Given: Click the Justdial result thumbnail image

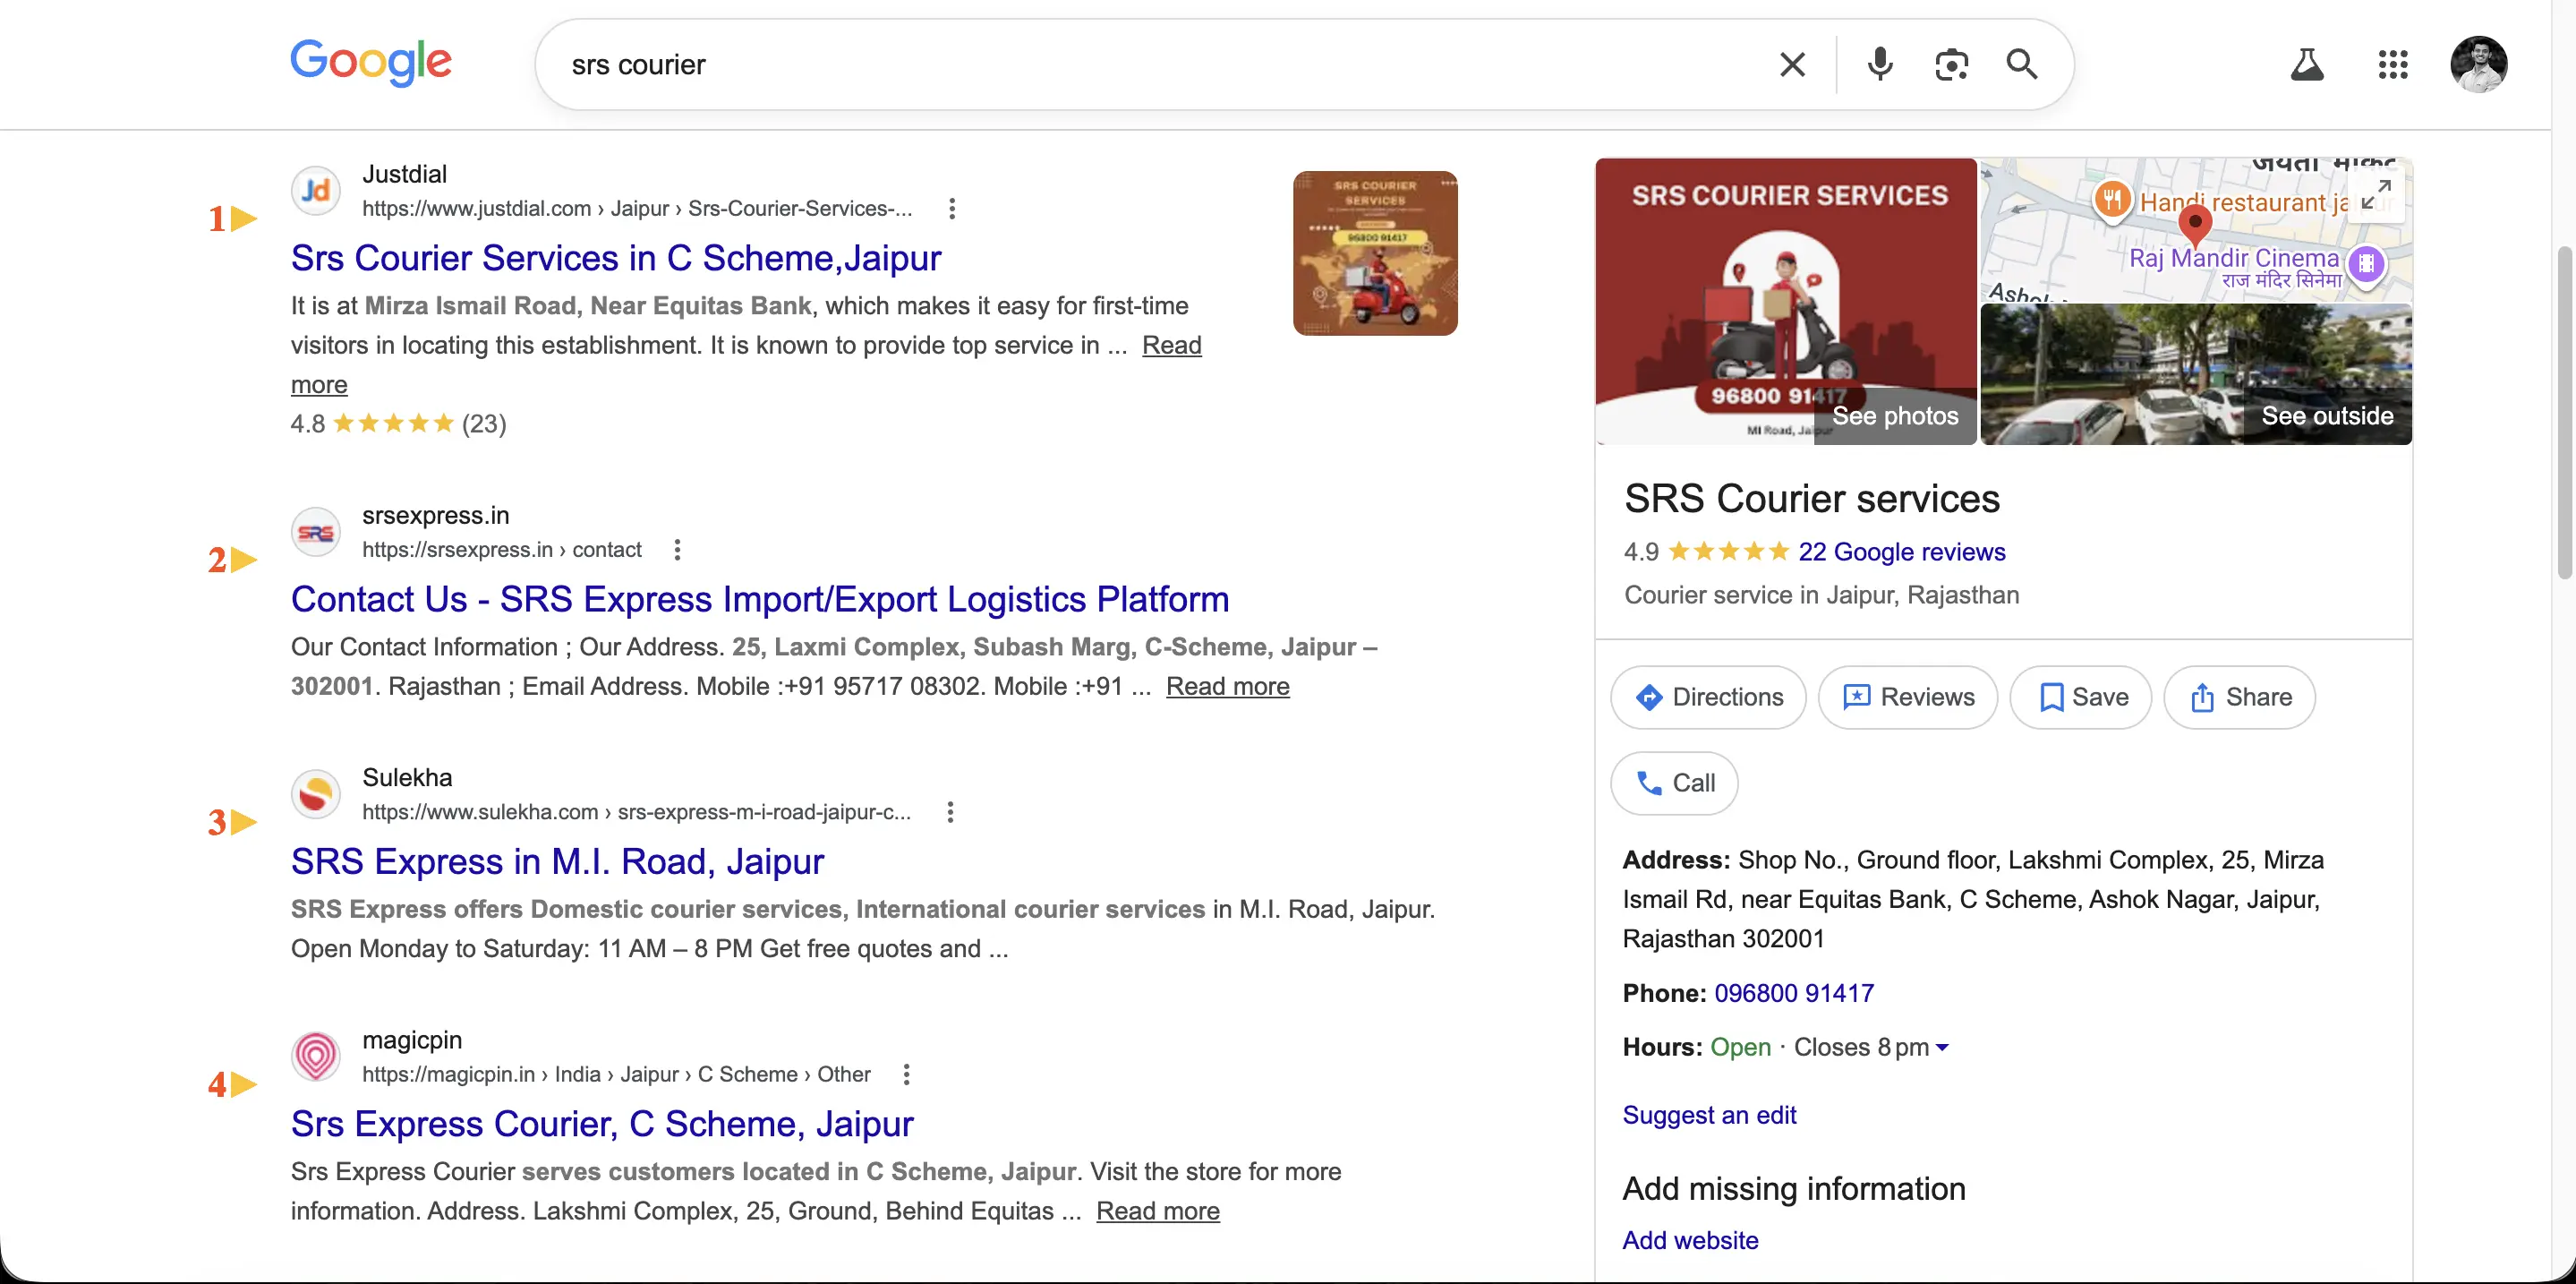Looking at the screenshot, I should (x=1375, y=253).
